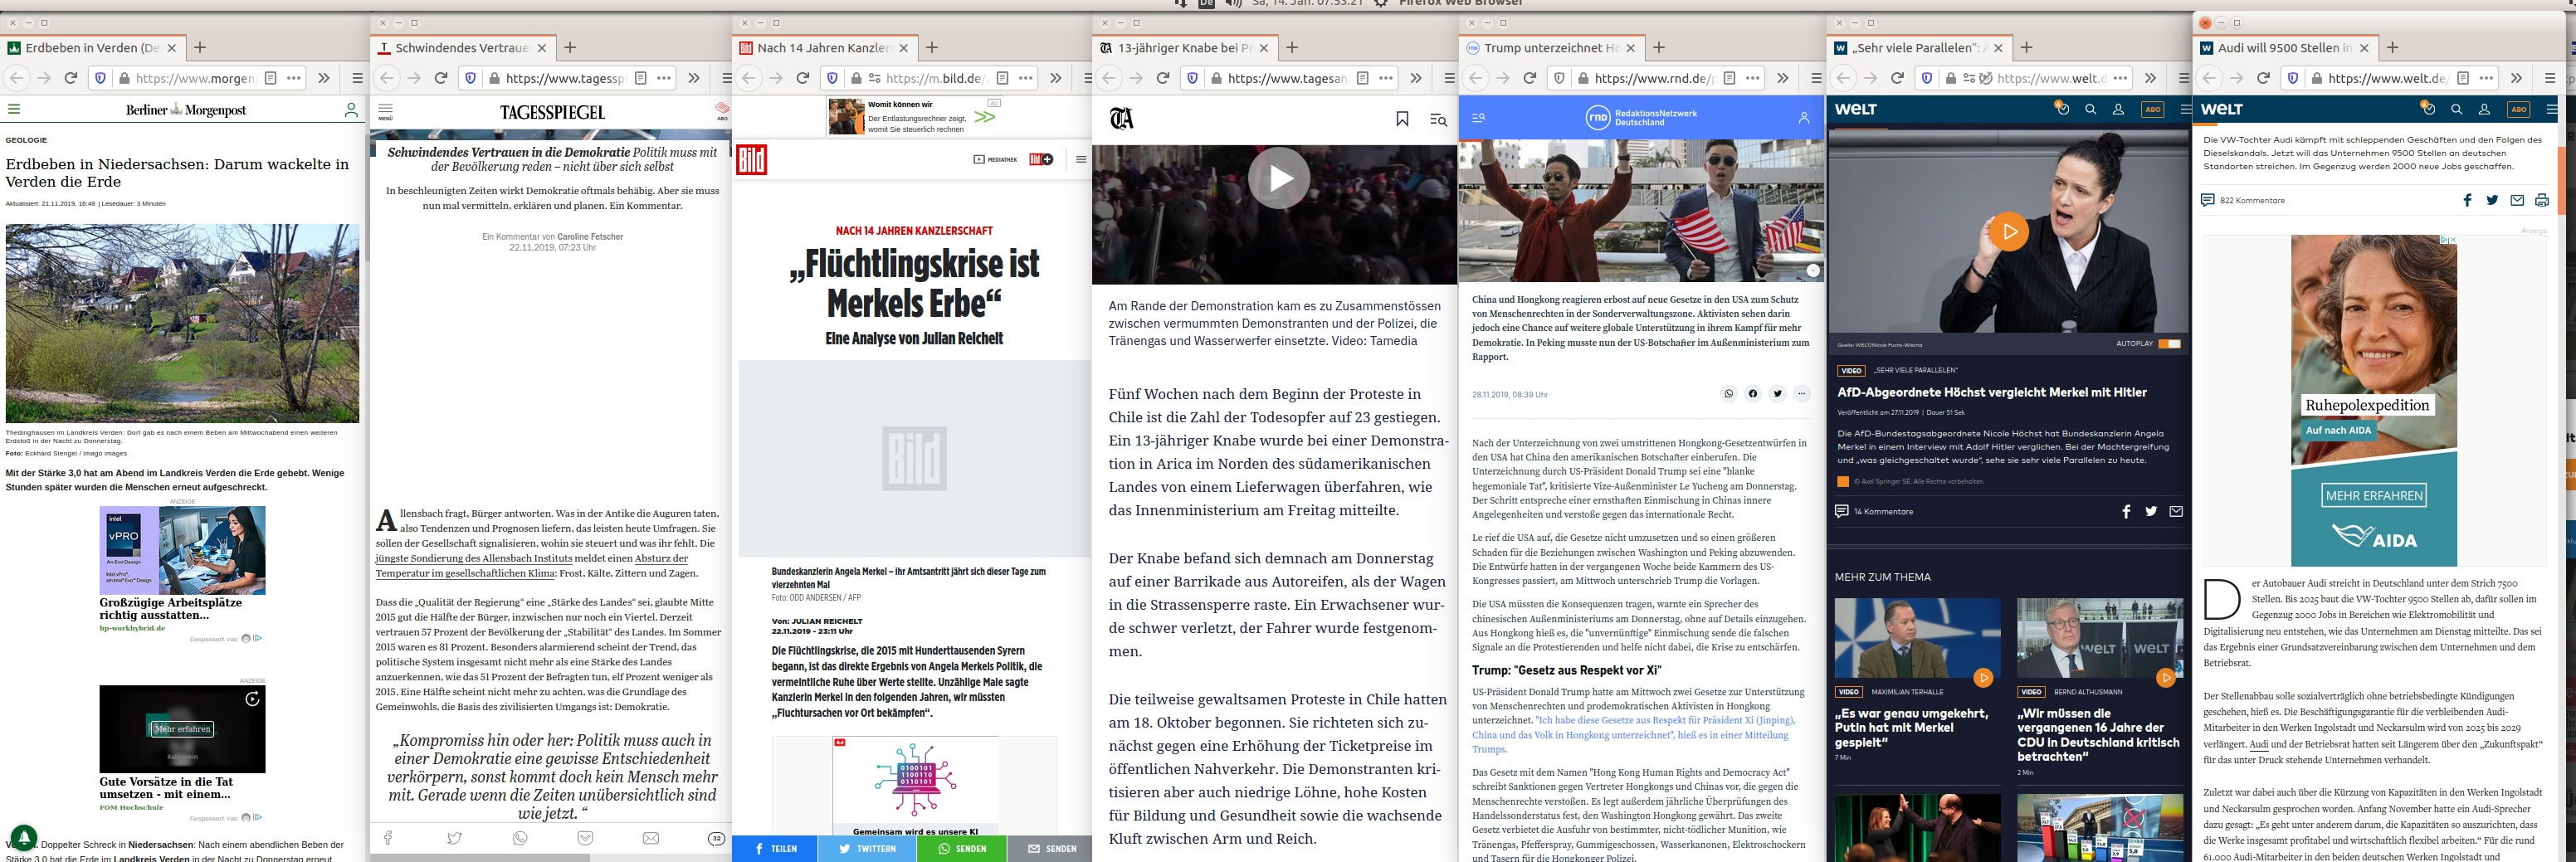Play the Welt AfD-Abgeordnete video

coord(2009,232)
